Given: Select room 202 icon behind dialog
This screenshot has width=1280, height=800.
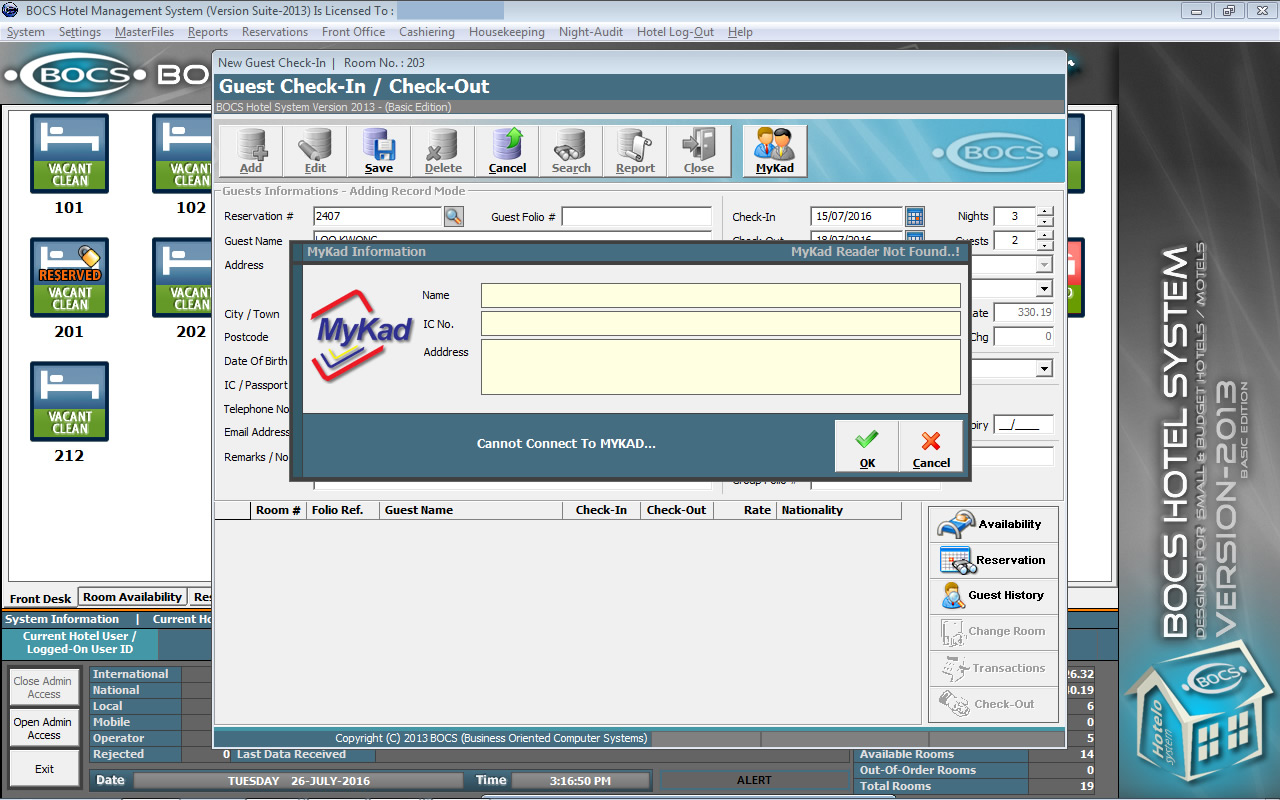Looking at the screenshot, I should (182, 278).
